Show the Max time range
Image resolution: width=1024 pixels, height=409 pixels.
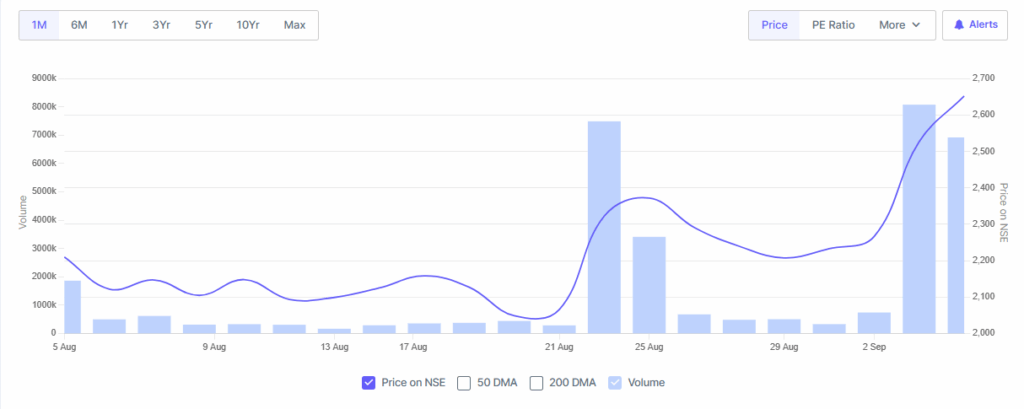pos(295,25)
